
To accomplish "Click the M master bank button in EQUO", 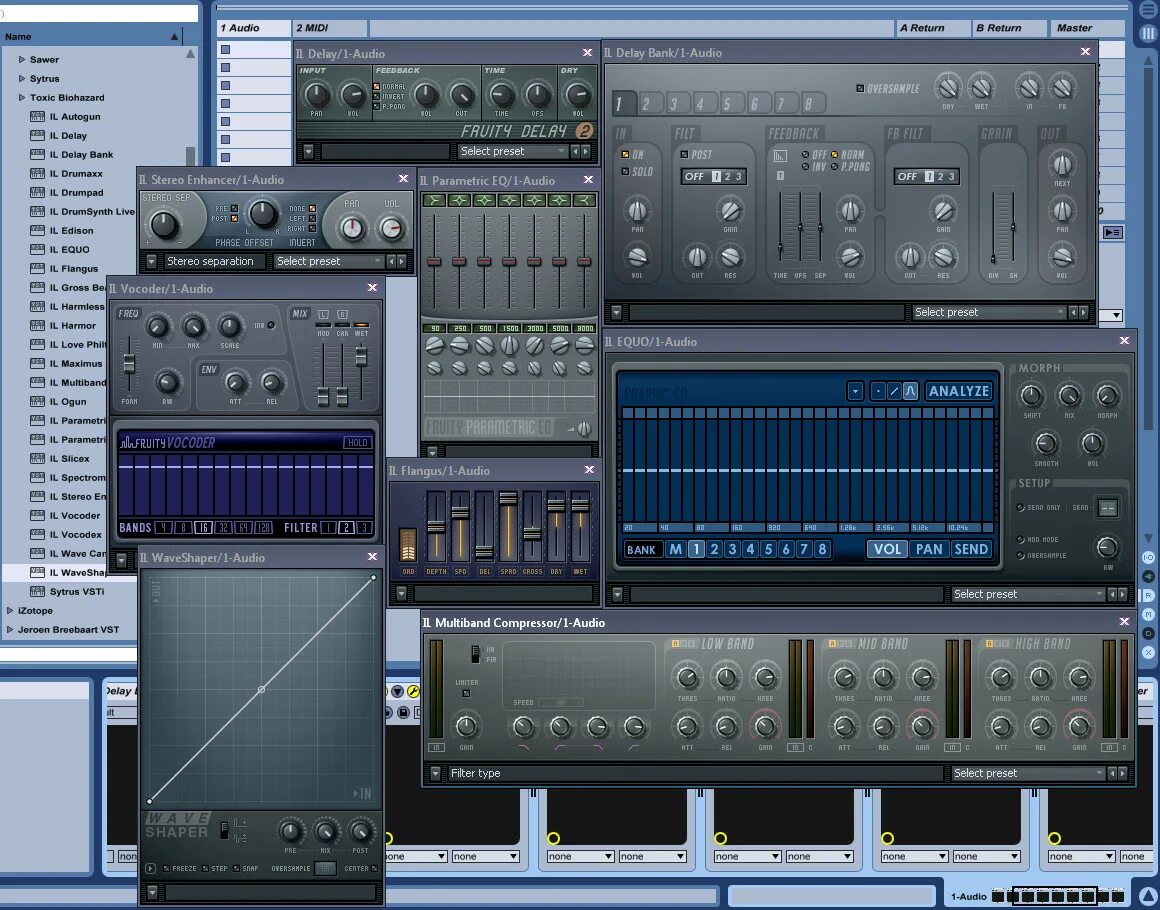I will 675,549.
